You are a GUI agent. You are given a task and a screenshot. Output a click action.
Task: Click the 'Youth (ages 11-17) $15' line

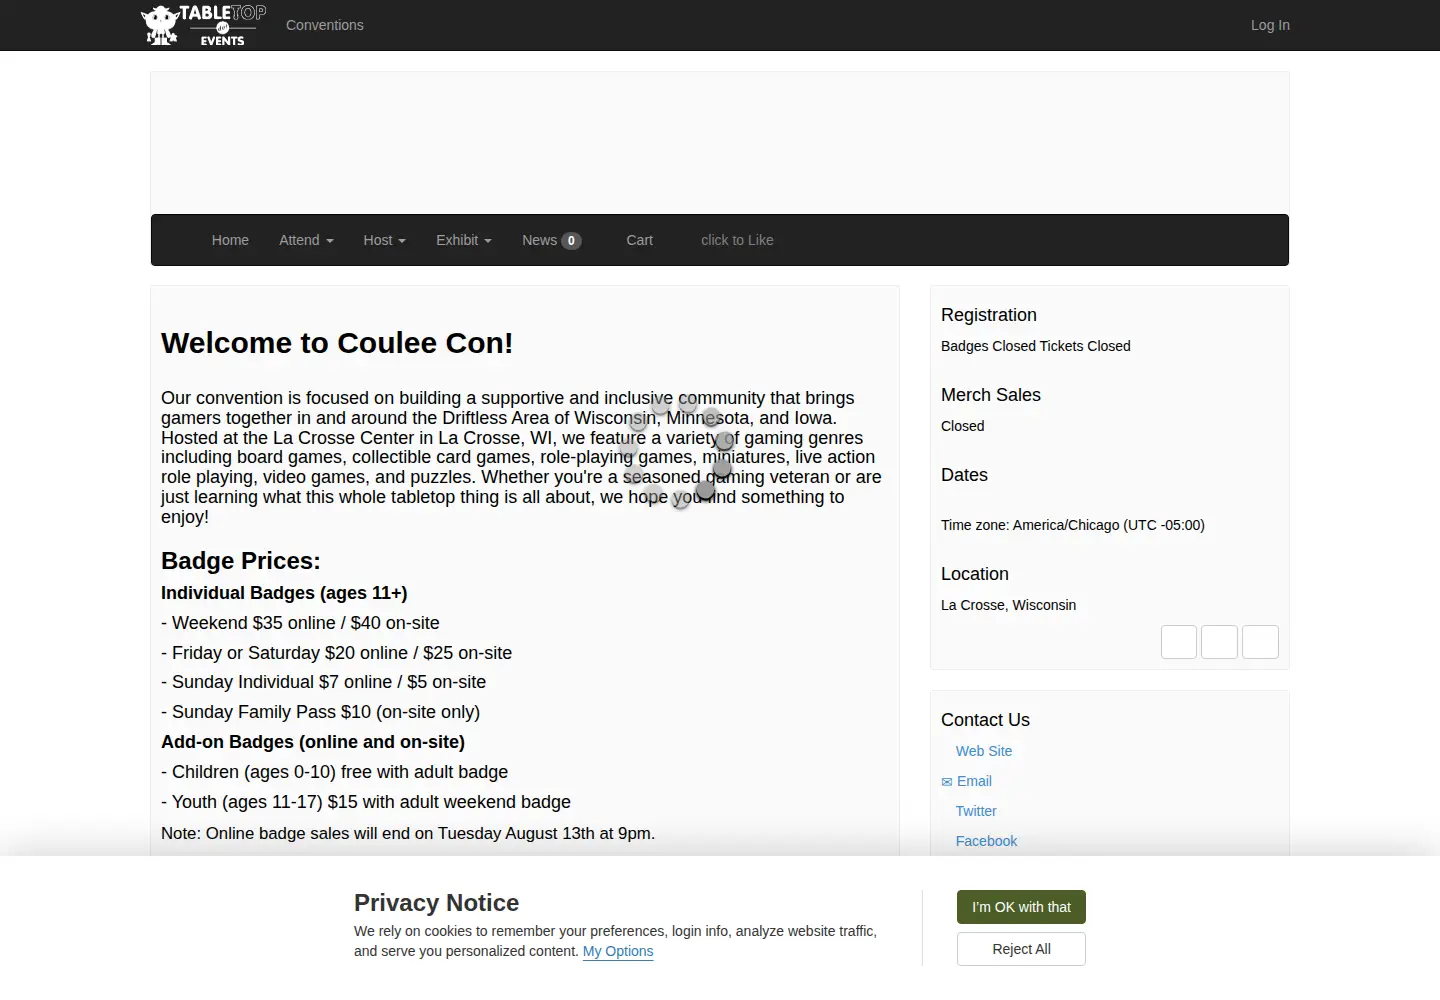point(366,802)
